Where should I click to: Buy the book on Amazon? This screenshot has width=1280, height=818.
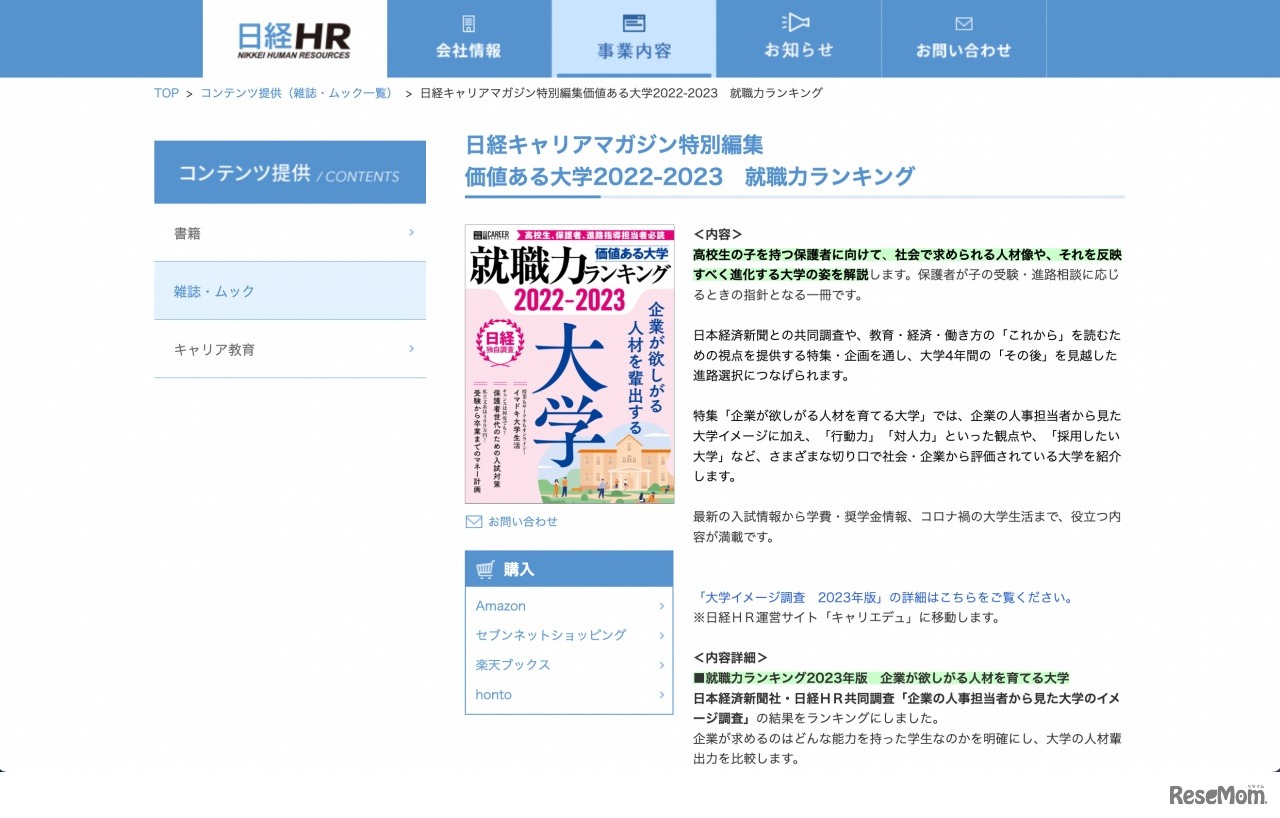tap(500, 606)
